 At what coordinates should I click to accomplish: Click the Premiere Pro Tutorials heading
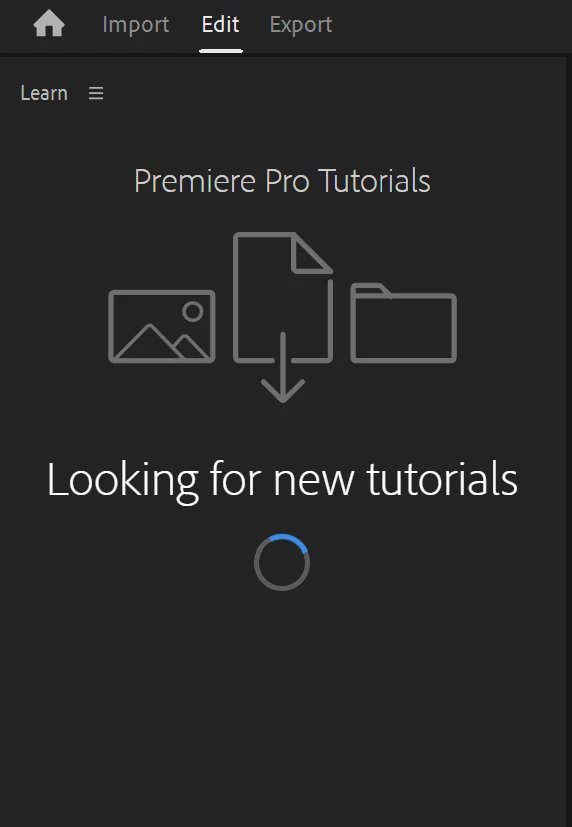point(282,181)
